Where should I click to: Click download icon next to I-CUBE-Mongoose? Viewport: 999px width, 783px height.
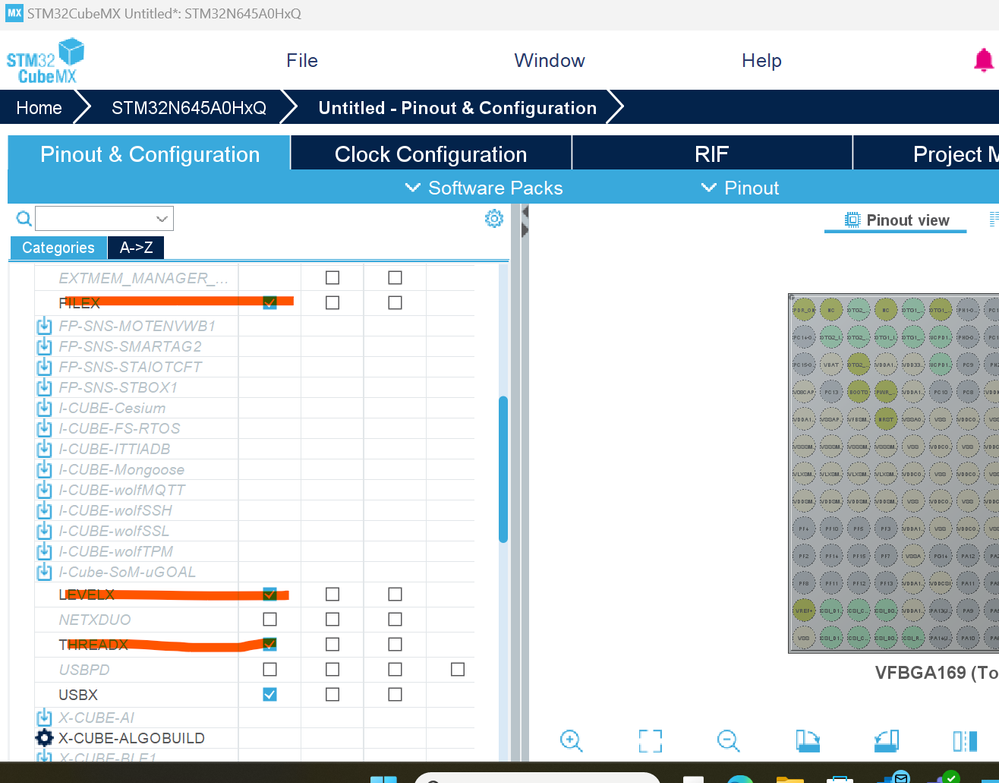[x=44, y=470]
